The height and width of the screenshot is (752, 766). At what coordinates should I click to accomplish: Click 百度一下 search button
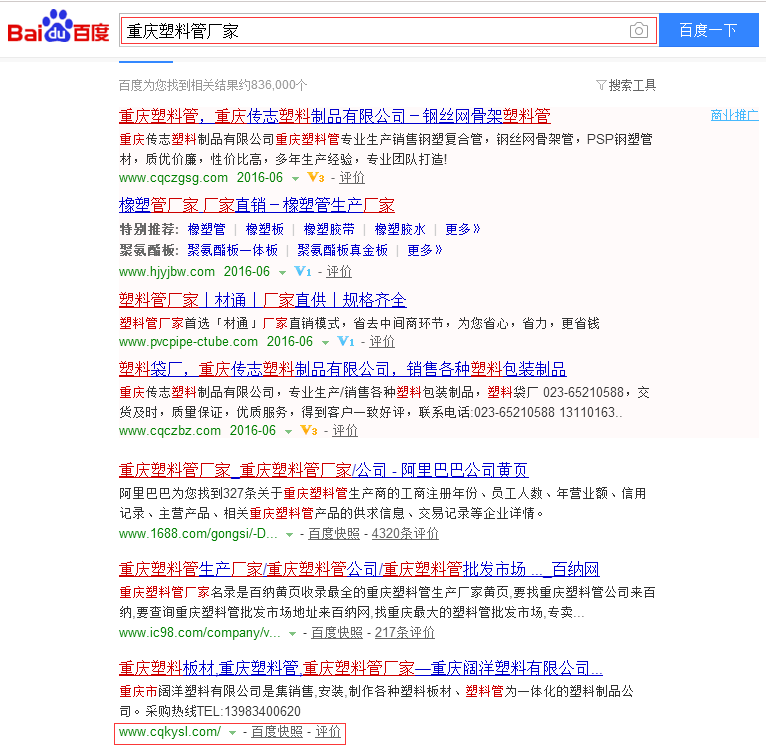[x=707, y=30]
